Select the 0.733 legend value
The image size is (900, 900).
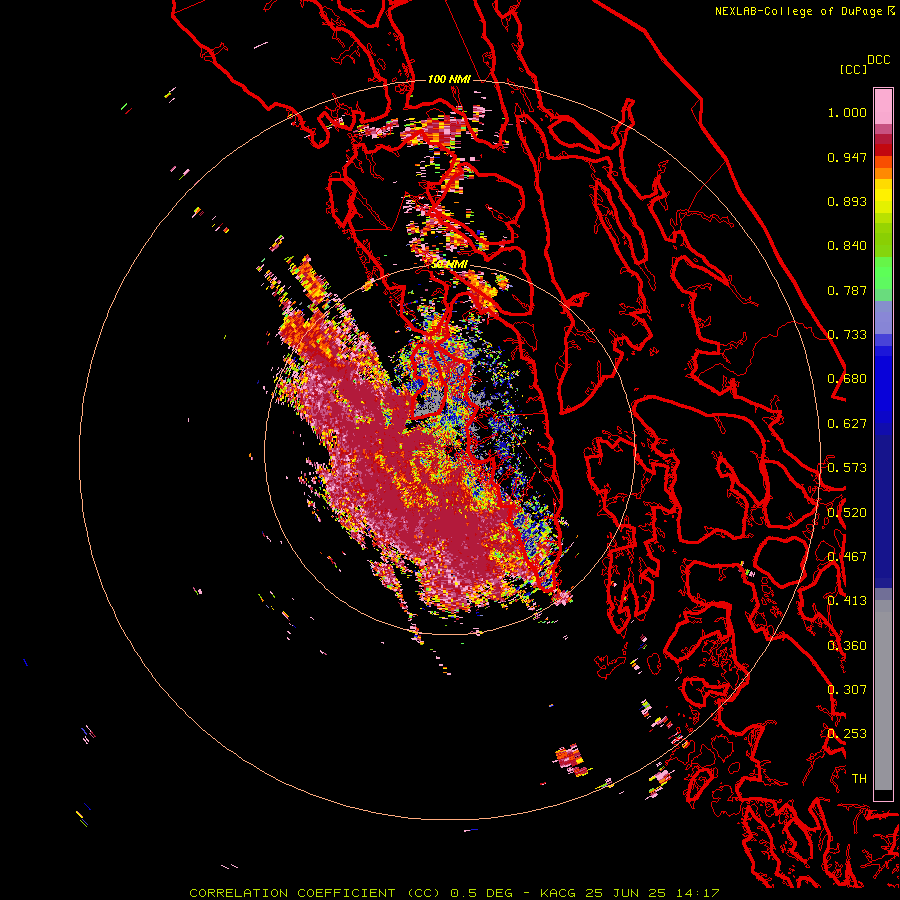847,335
